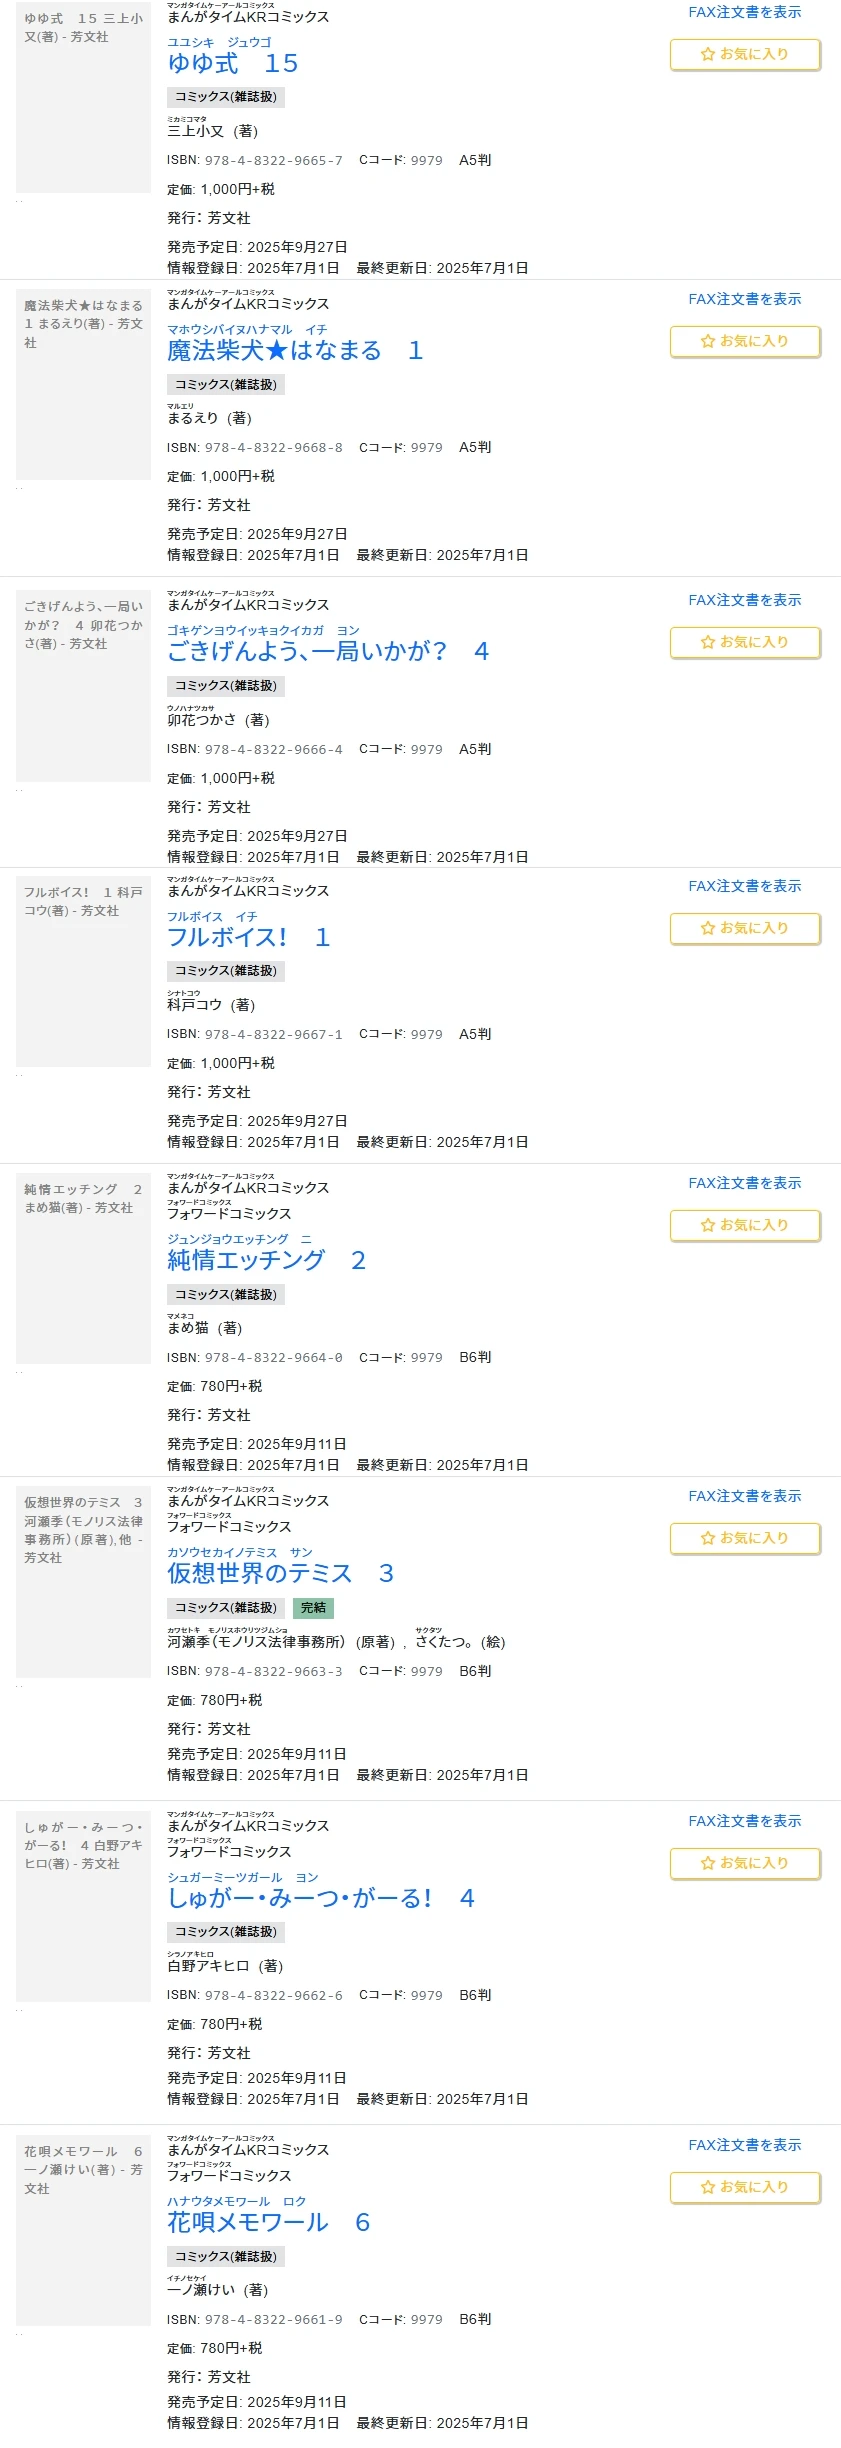The height and width of the screenshot is (2448, 841).
Task: Show FAX order form for フルボイス！
Action: (745, 886)
